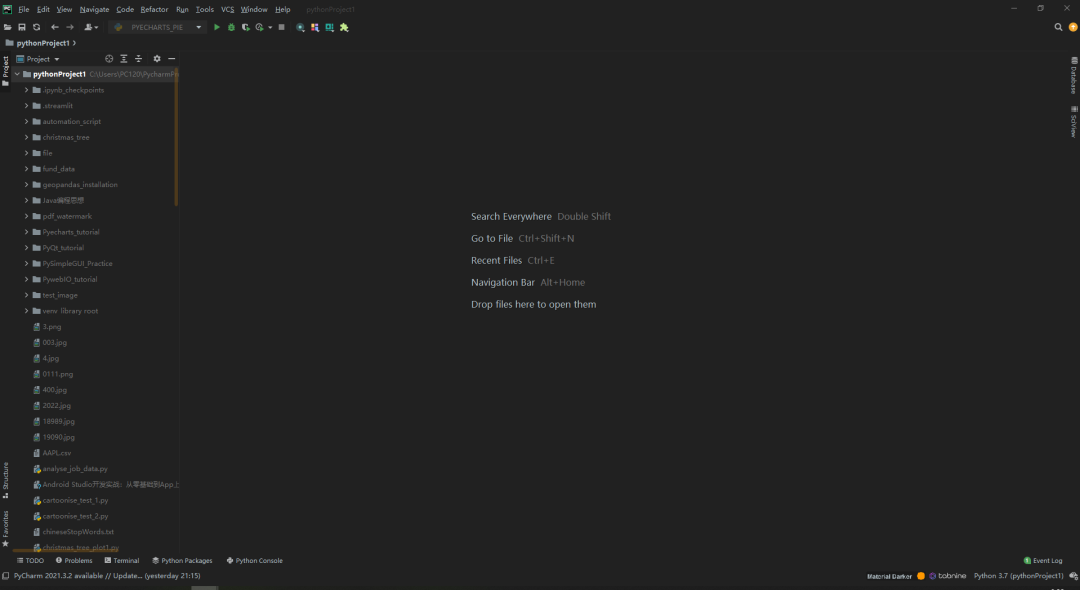1080x590 pixels.
Task: Open Recent Files via the shortcut link
Action: click(496, 260)
